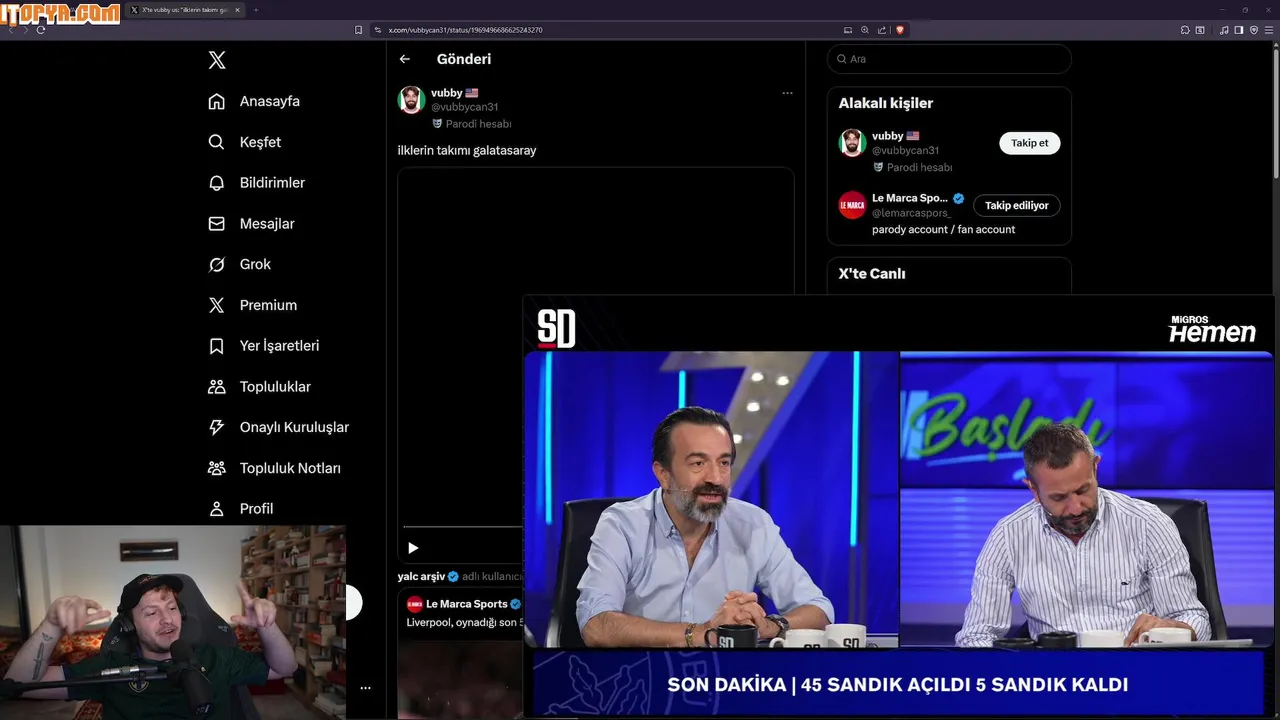
Task: Open Brave Shields lion icon
Action: tap(899, 30)
